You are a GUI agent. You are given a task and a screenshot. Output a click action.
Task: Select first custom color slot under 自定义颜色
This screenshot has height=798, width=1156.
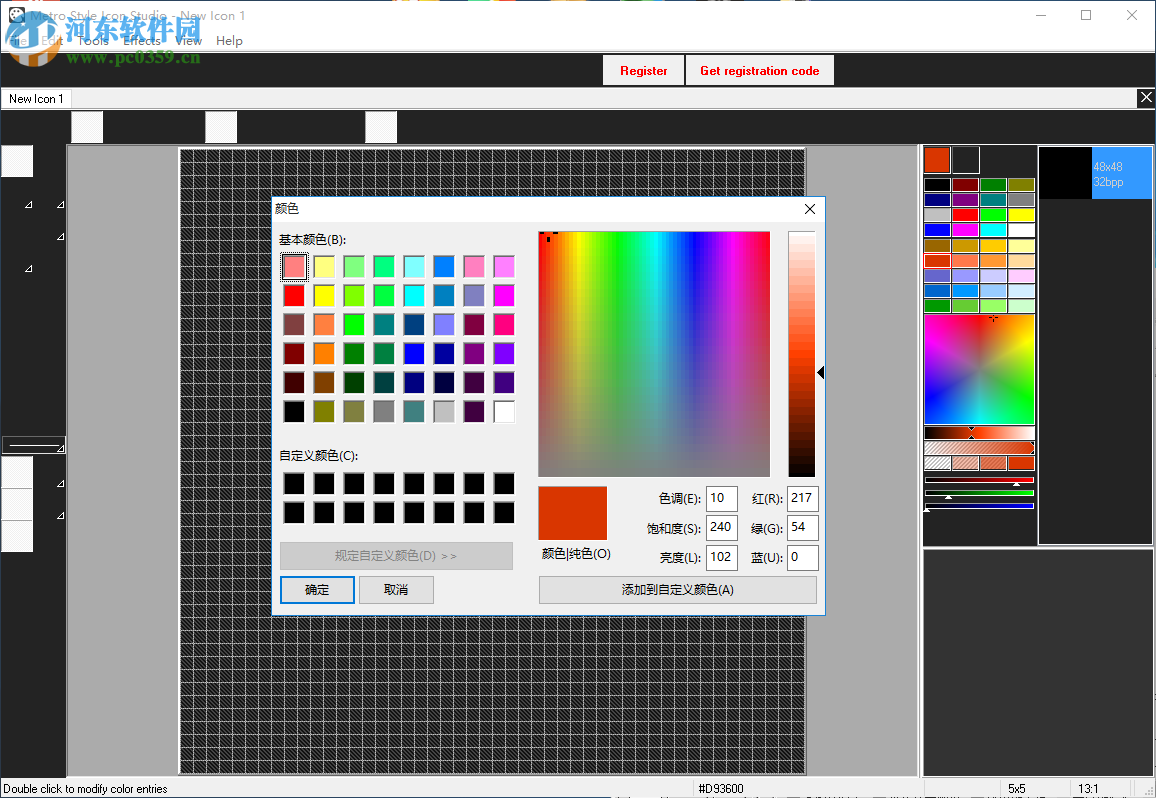[x=293, y=484]
